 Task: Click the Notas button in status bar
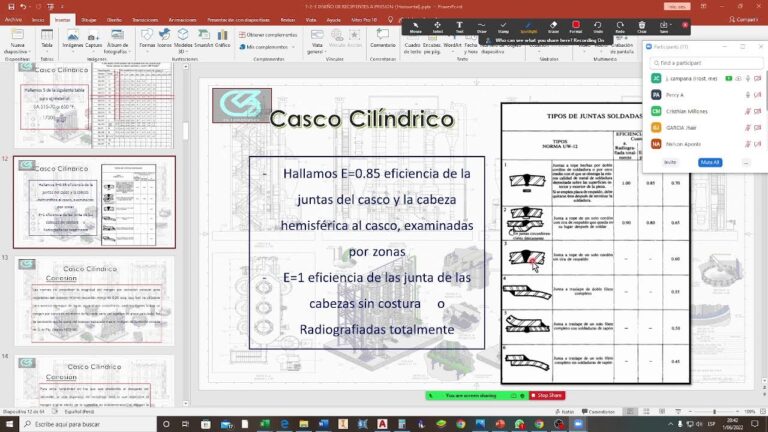click(565, 412)
